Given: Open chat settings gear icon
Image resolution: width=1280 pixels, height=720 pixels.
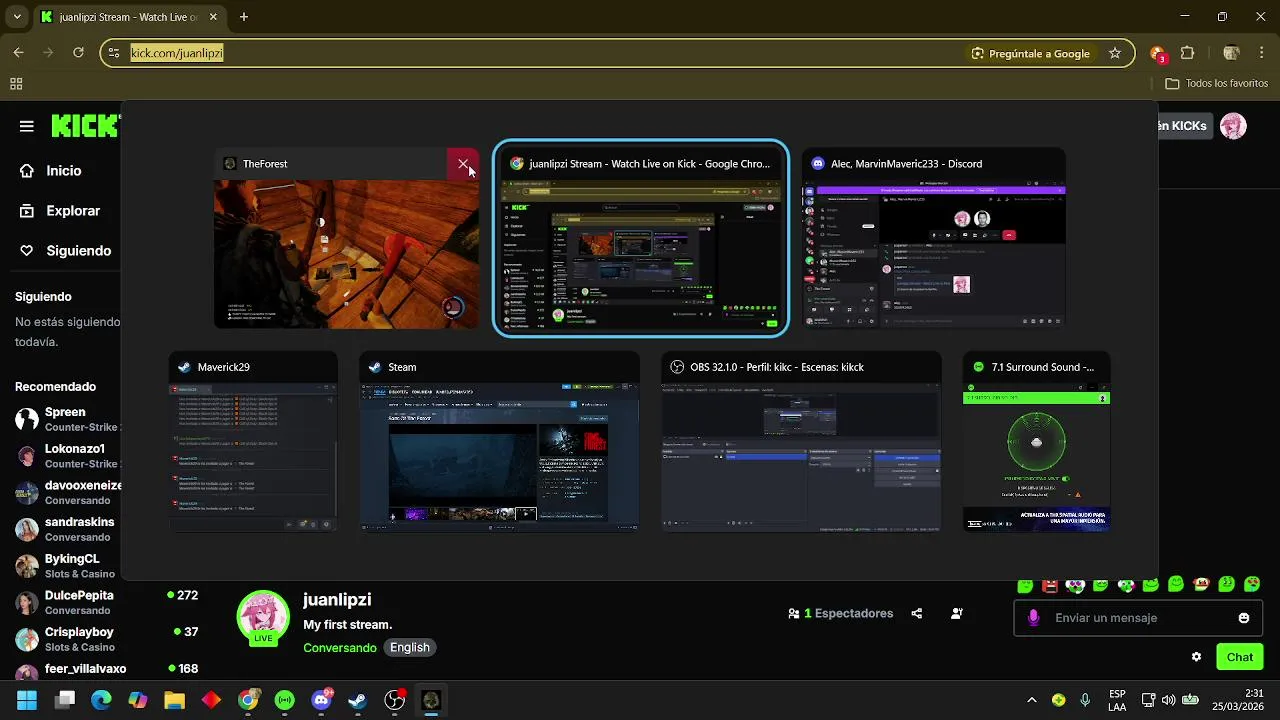Looking at the screenshot, I should 1196,657.
